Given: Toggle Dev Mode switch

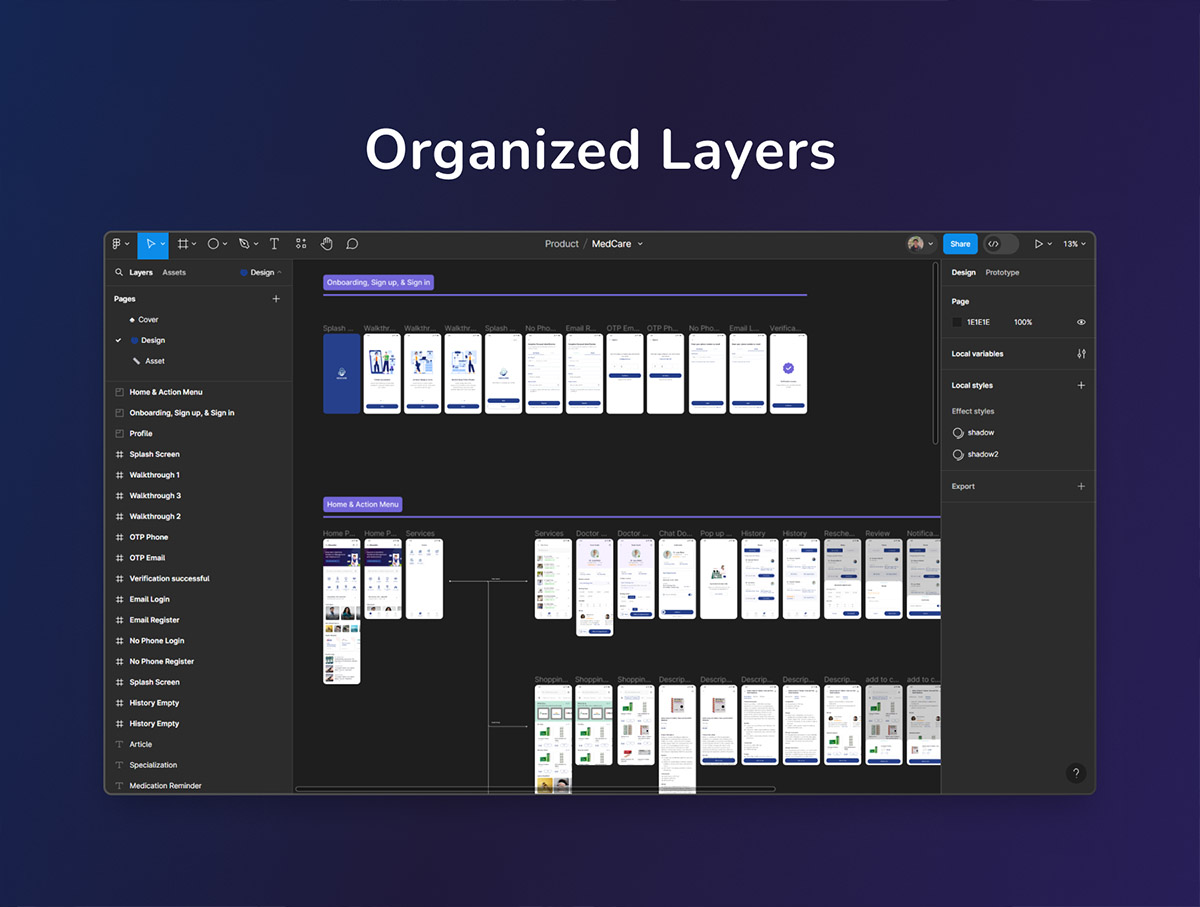Looking at the screenshot, I should pyautogui.click(x=1000, y=244).
